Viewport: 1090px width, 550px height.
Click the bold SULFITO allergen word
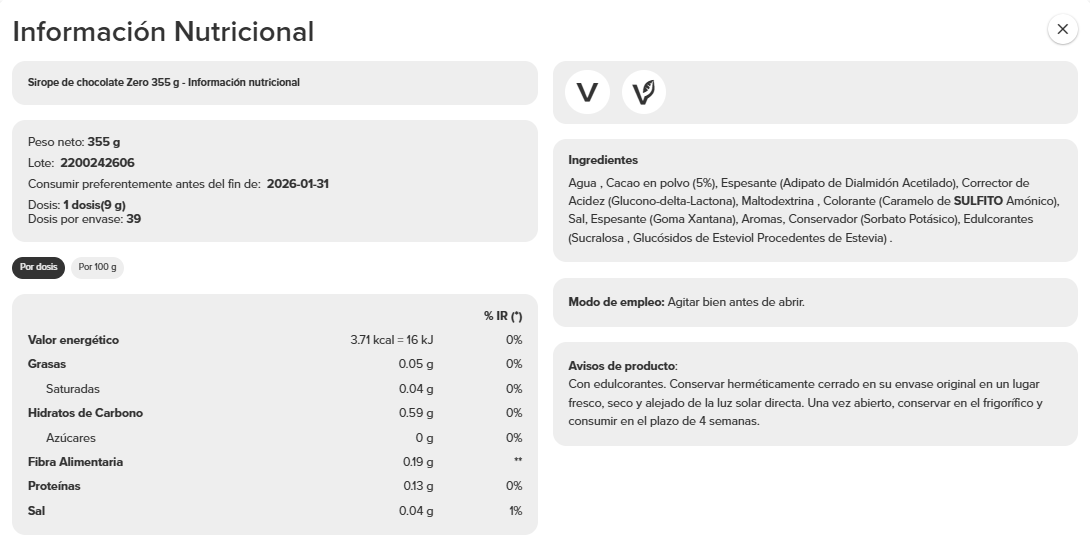coord(977,201)
